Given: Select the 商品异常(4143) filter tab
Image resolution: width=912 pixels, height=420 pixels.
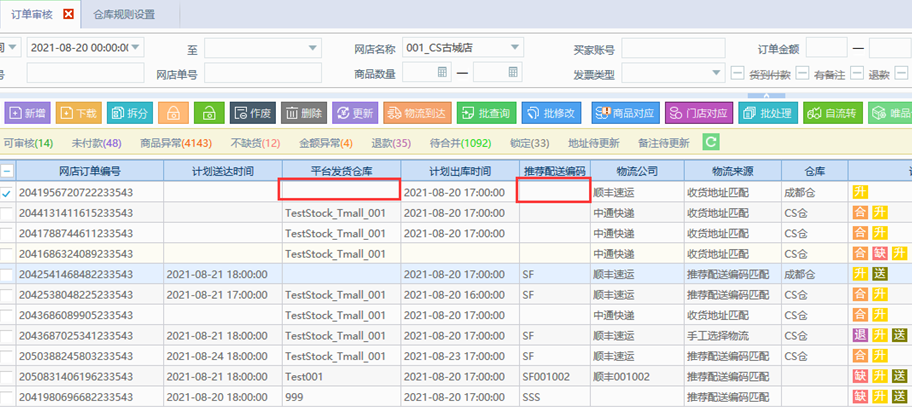Looking at the screenshot, I should 176,143.
